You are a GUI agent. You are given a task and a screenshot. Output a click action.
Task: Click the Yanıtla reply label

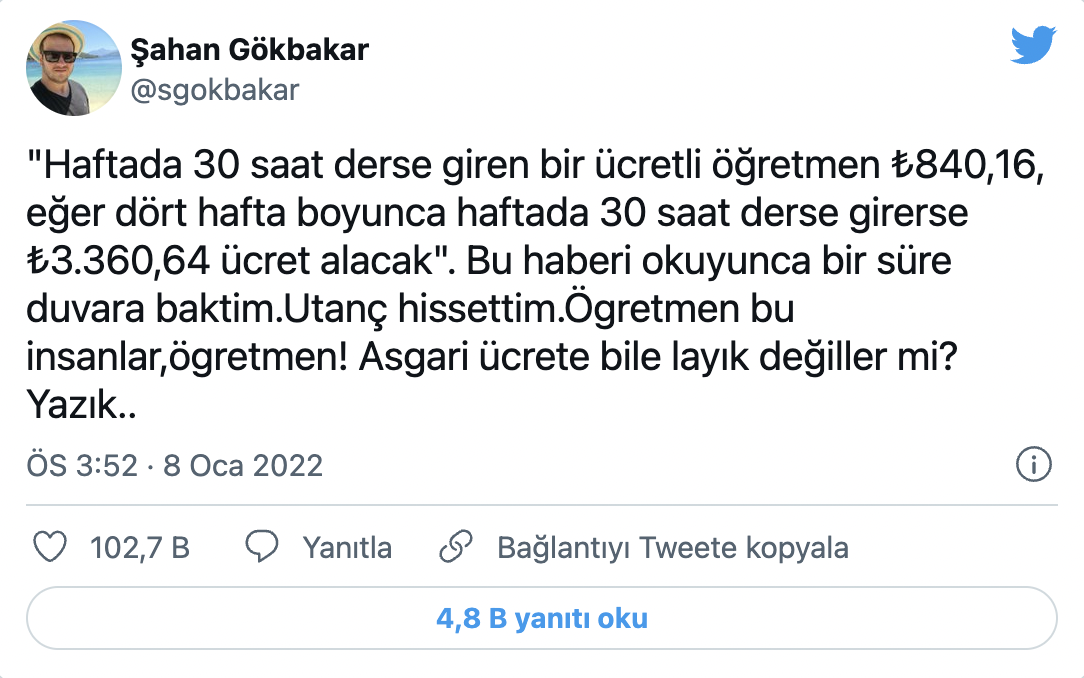(x=347, y=548)
